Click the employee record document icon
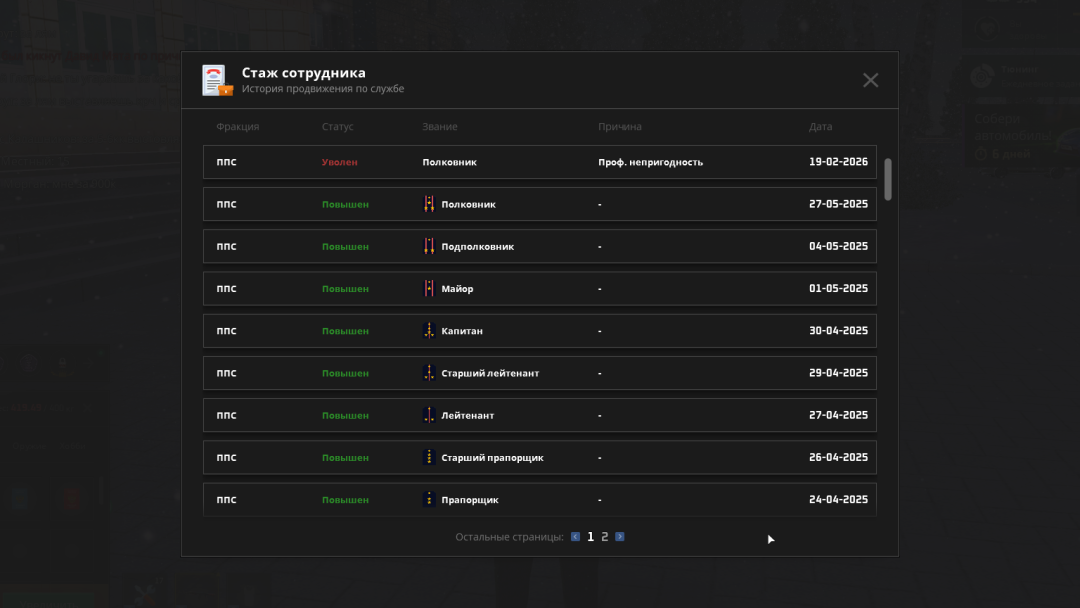The image size is (1080, 608). tap(217, 80)
